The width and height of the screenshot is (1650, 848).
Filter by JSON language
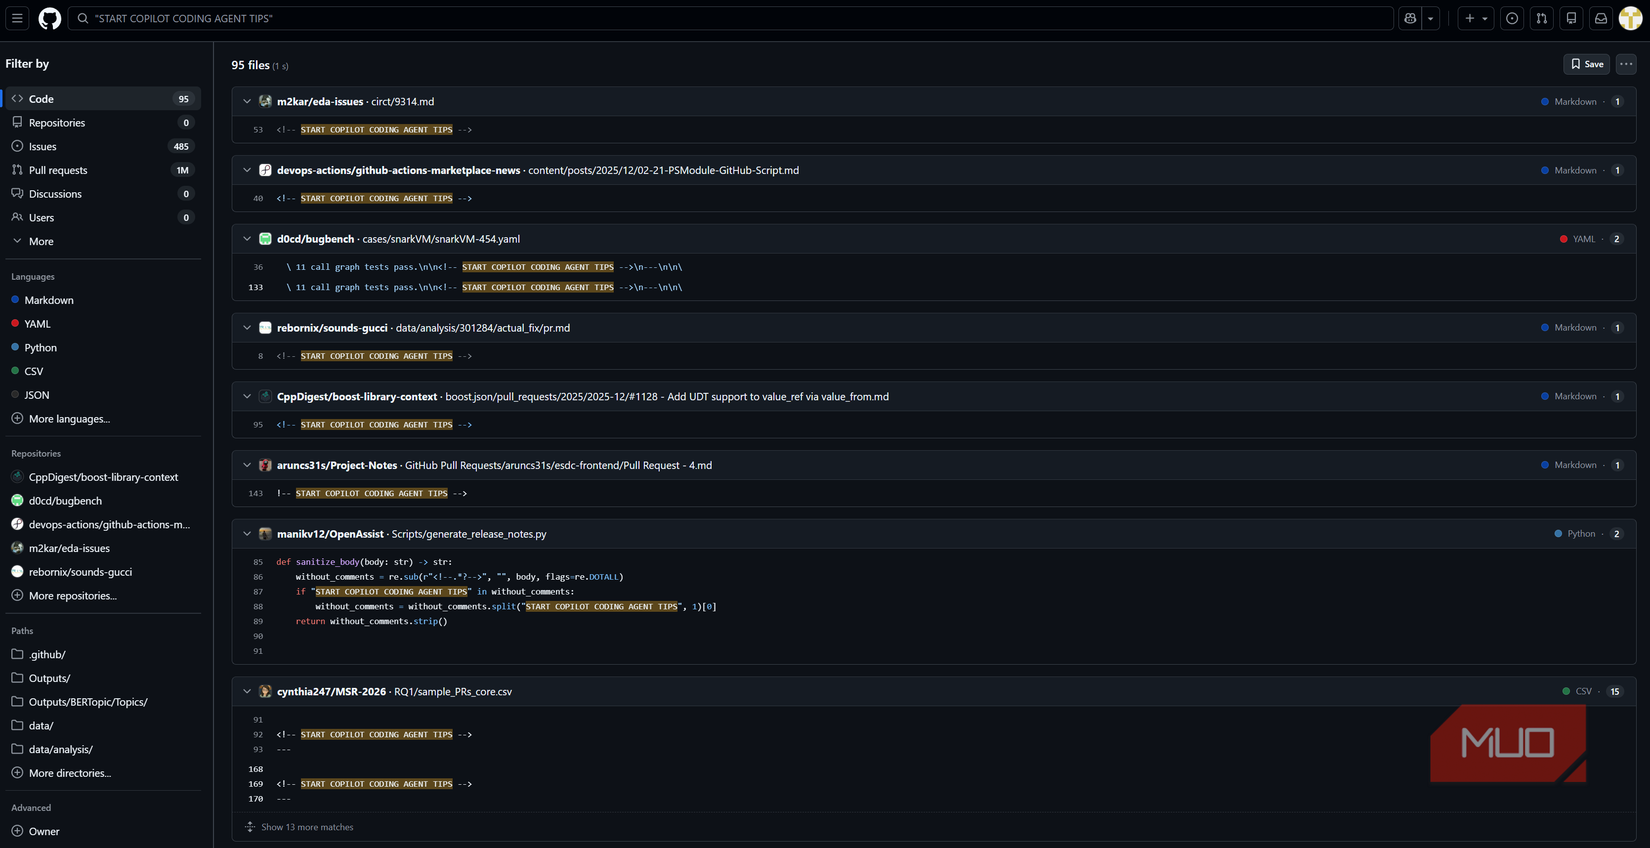point(103,395)
